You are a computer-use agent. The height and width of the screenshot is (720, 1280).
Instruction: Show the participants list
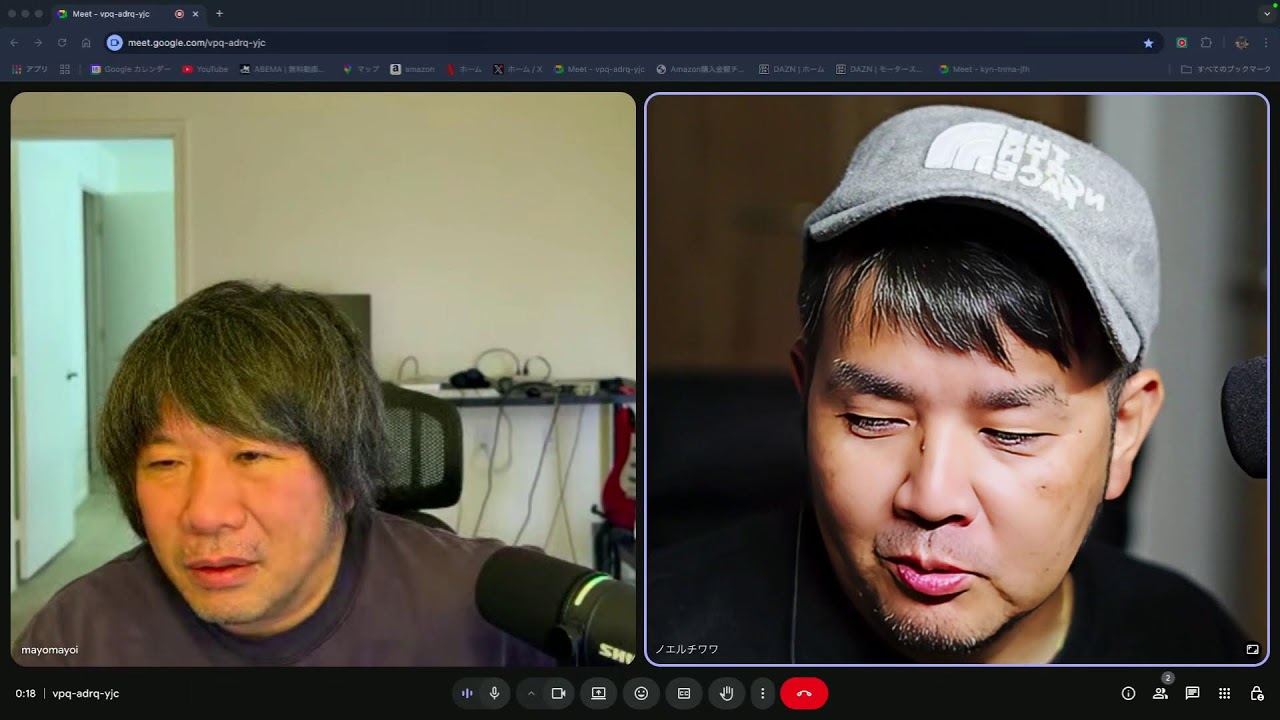(1160, 693)
